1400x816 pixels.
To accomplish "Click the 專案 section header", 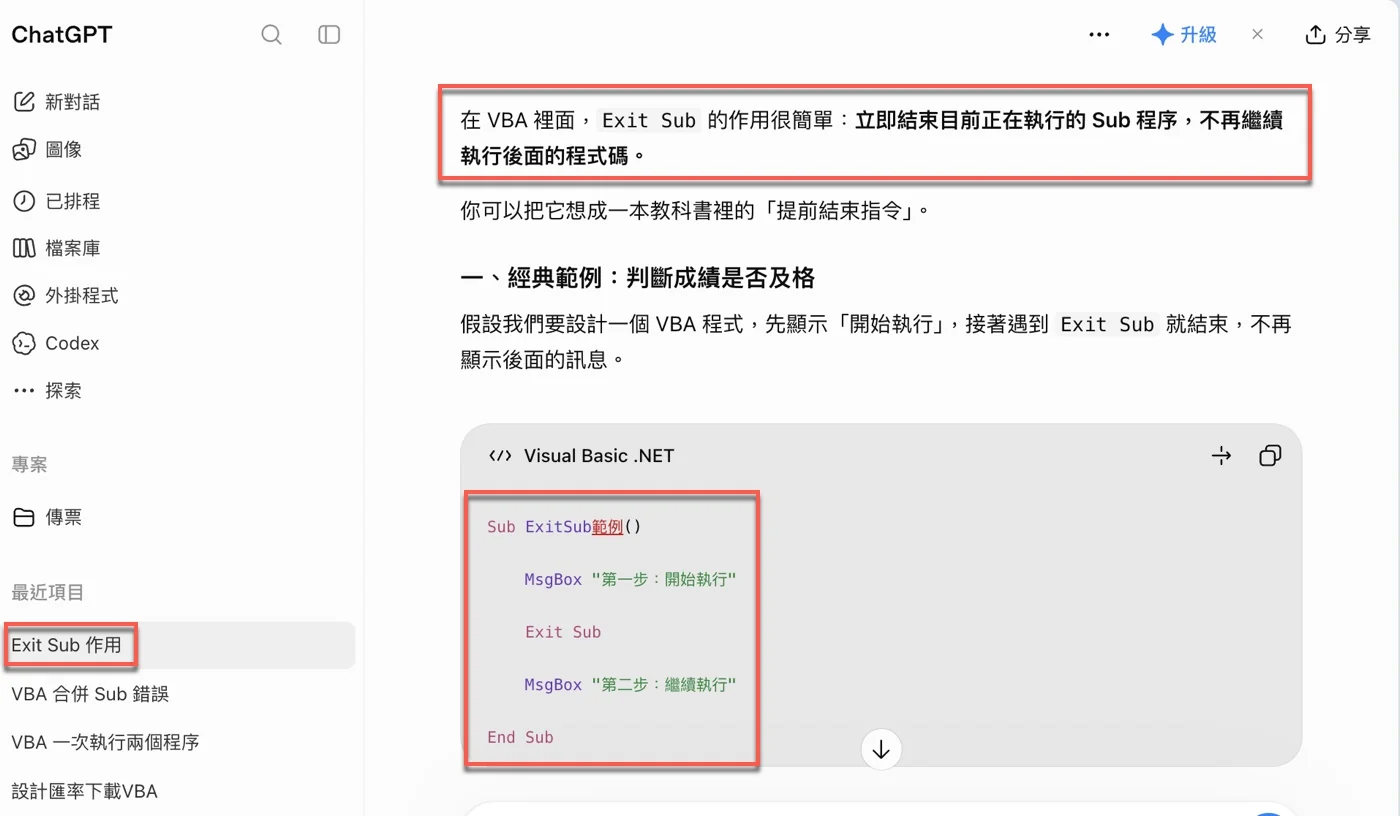I will pyautogui.click(x=29, y=465).
